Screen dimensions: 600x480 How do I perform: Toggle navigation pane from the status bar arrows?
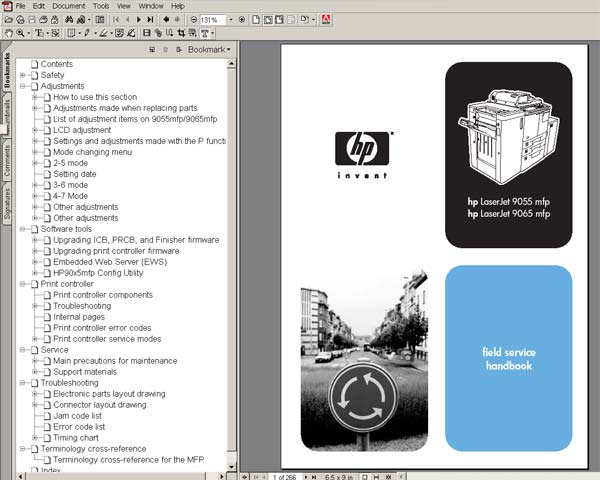tap(245, 477)
